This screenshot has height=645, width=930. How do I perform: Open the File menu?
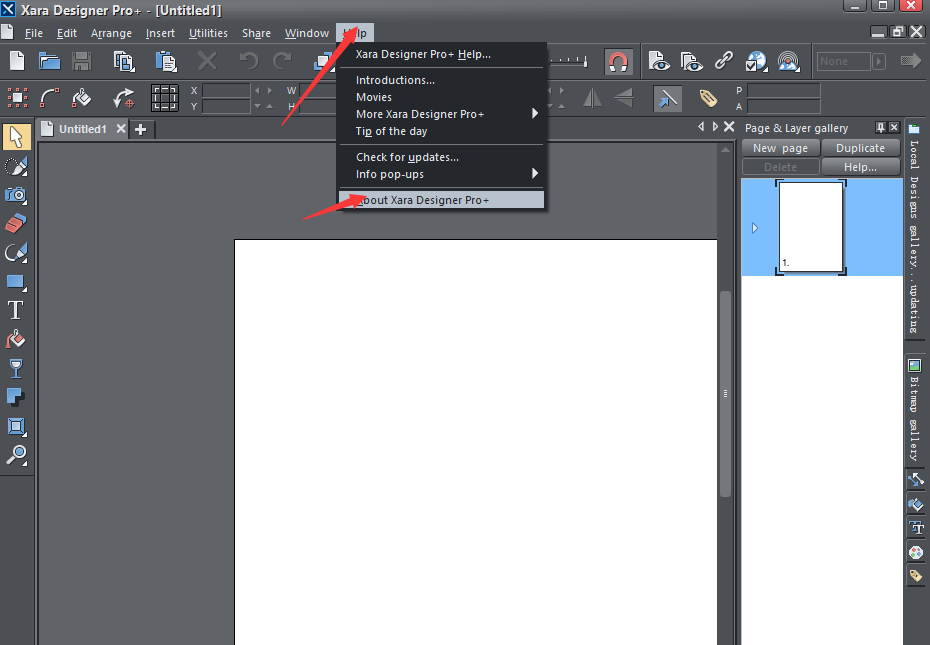[x=33, y=33]
